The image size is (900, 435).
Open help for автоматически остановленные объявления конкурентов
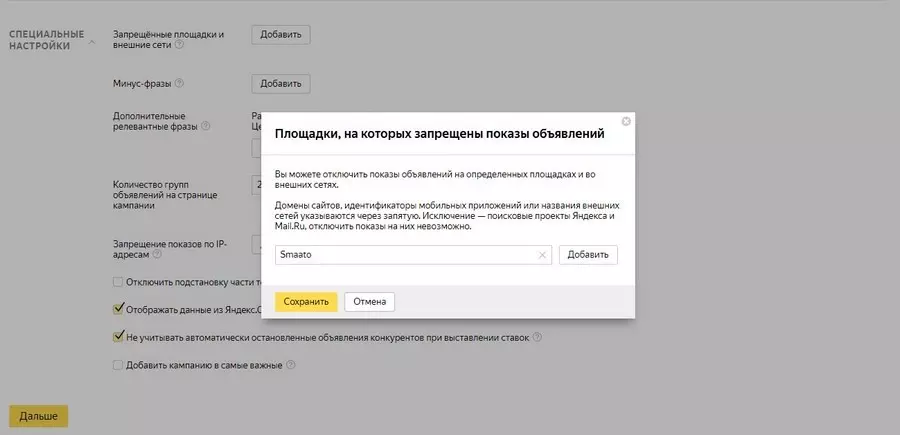click(x=537, y=337)
